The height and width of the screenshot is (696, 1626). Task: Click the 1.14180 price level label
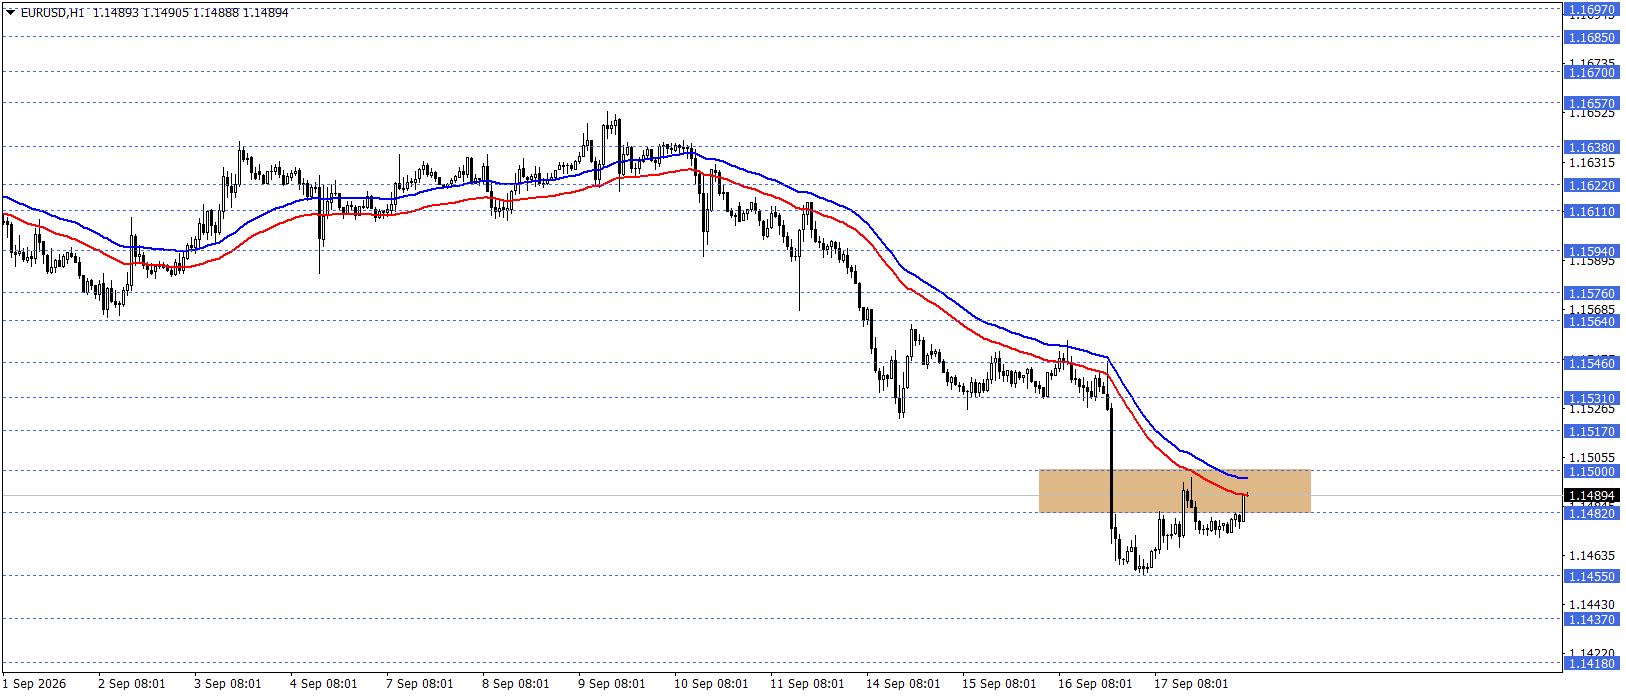coord(1590,663)
